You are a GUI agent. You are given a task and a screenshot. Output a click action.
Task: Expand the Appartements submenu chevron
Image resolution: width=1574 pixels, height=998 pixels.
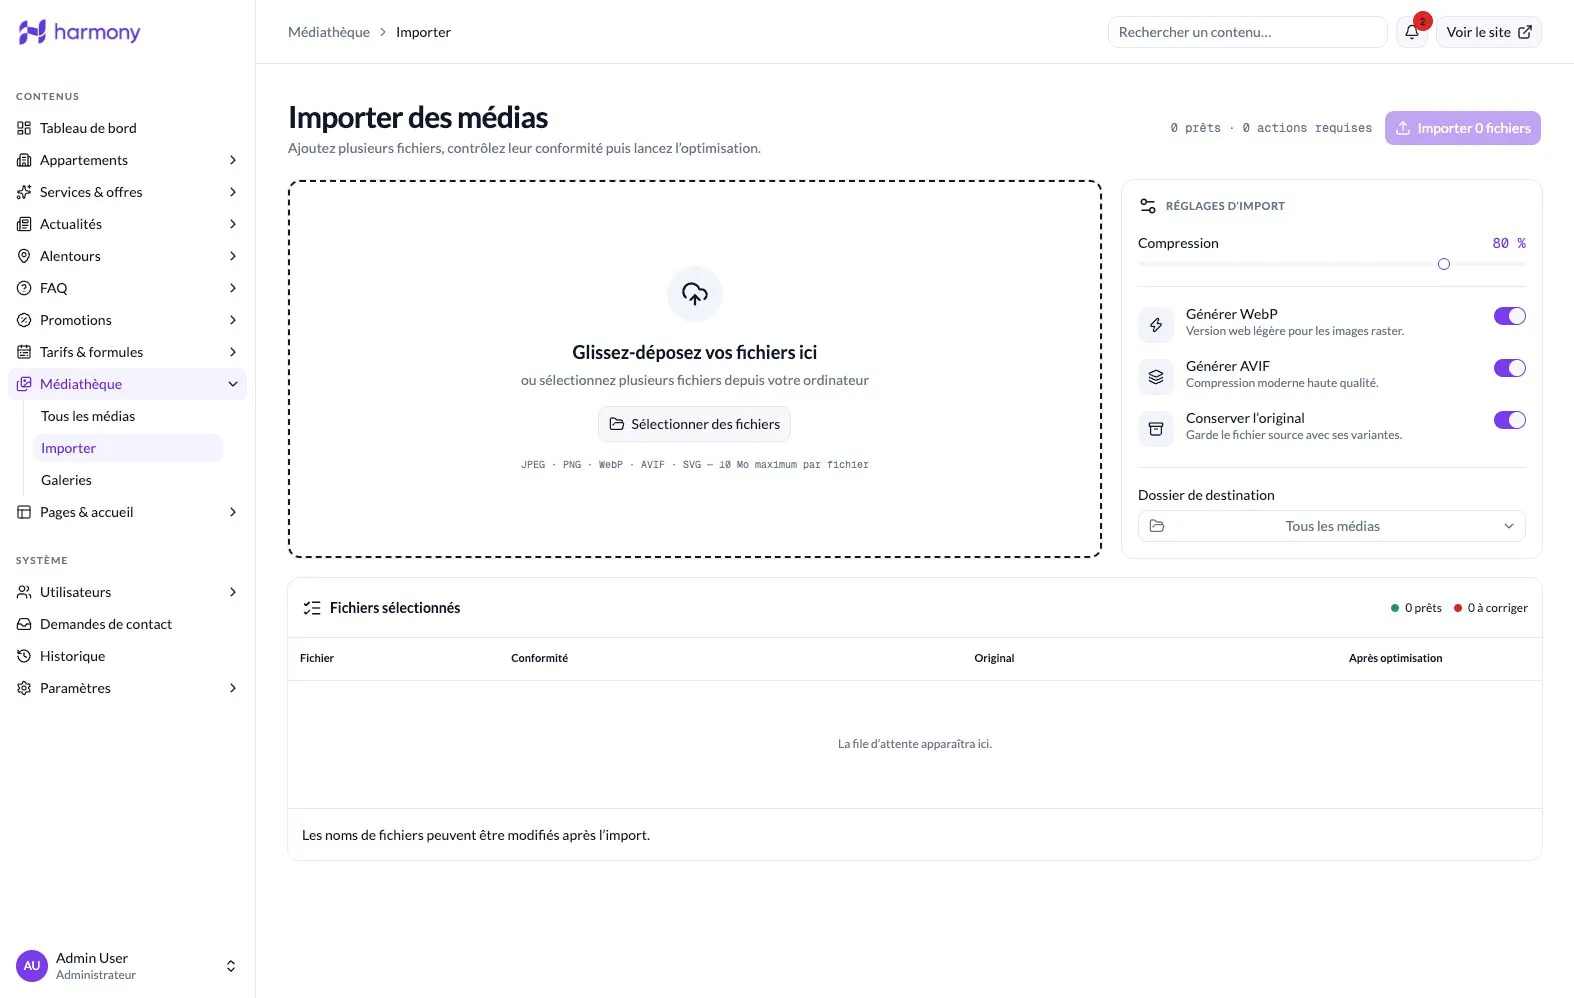[233, 160]
